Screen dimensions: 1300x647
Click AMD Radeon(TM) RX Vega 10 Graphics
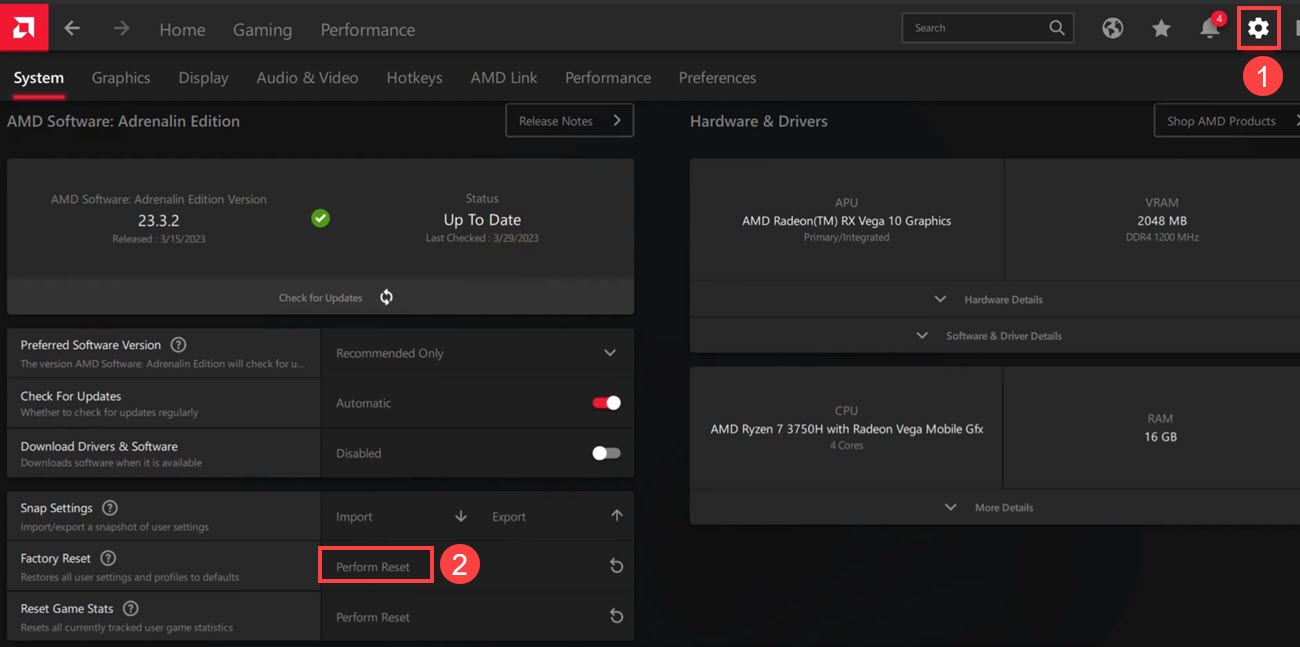[846, 221]
